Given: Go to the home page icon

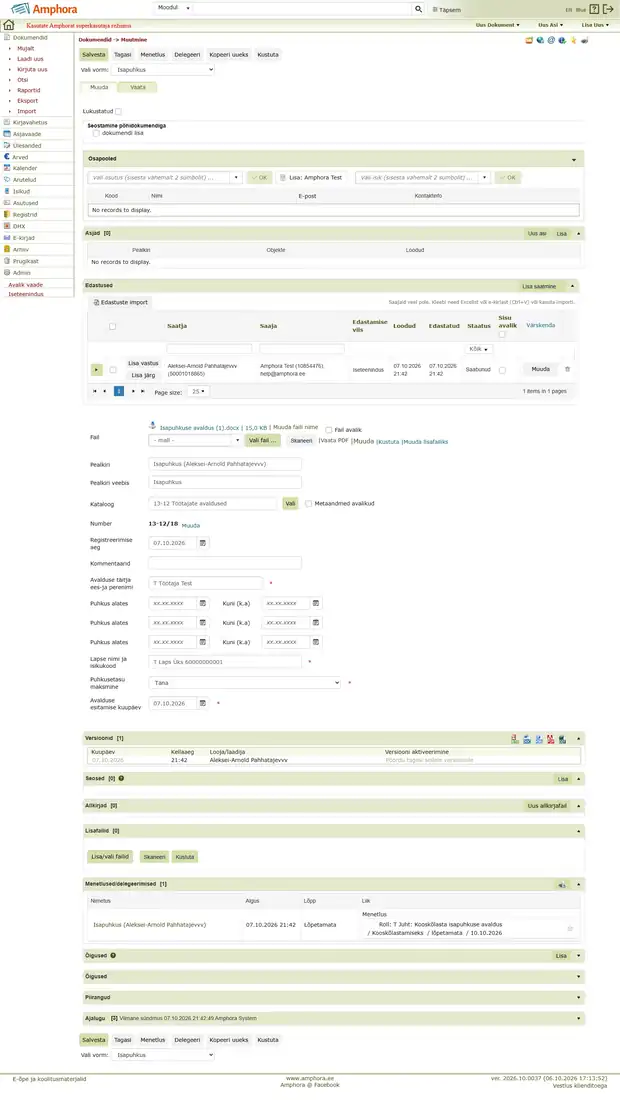Looking at the screenshot, I should pos(8,25).
